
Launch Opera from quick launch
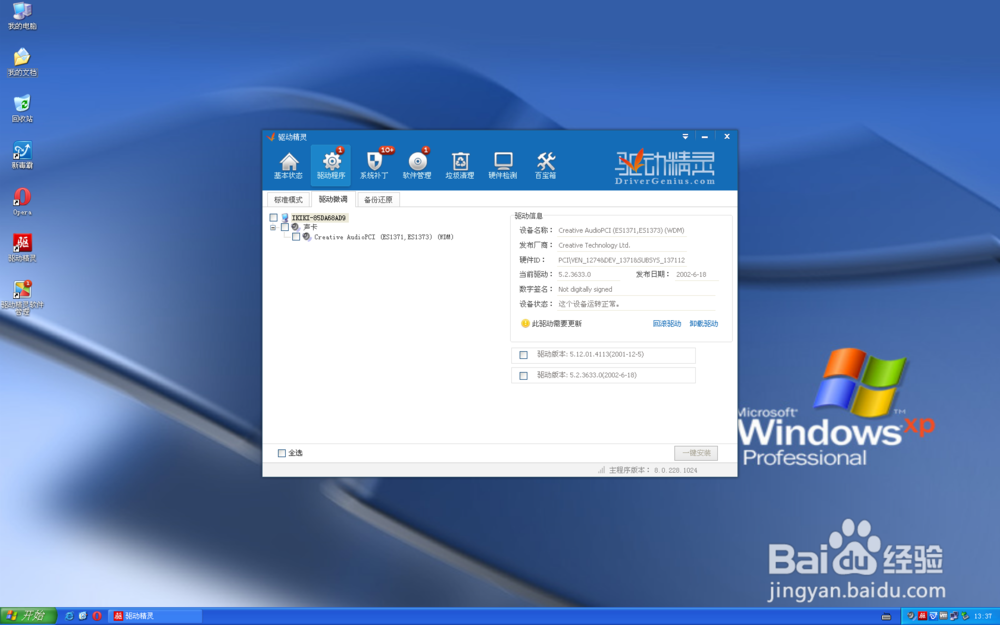coord(97,616)
